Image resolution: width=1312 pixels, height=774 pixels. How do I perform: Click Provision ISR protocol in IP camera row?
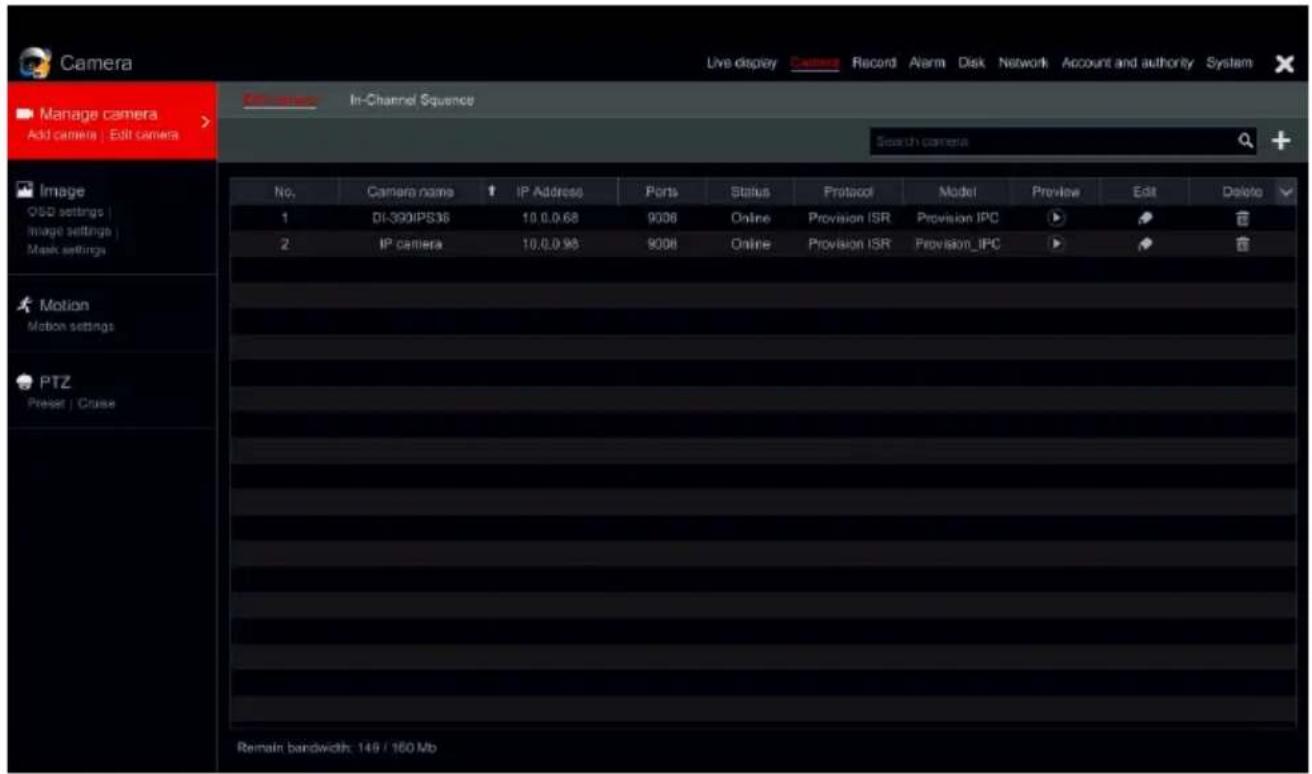[848, 242]
